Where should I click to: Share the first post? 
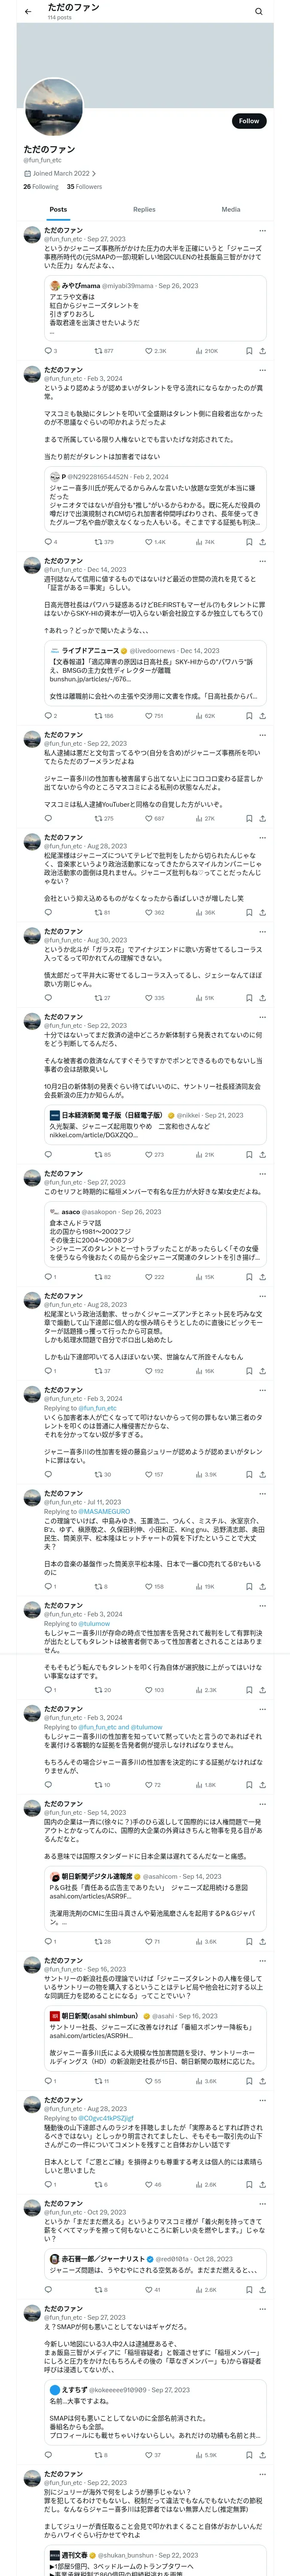[x=262, y=351]
